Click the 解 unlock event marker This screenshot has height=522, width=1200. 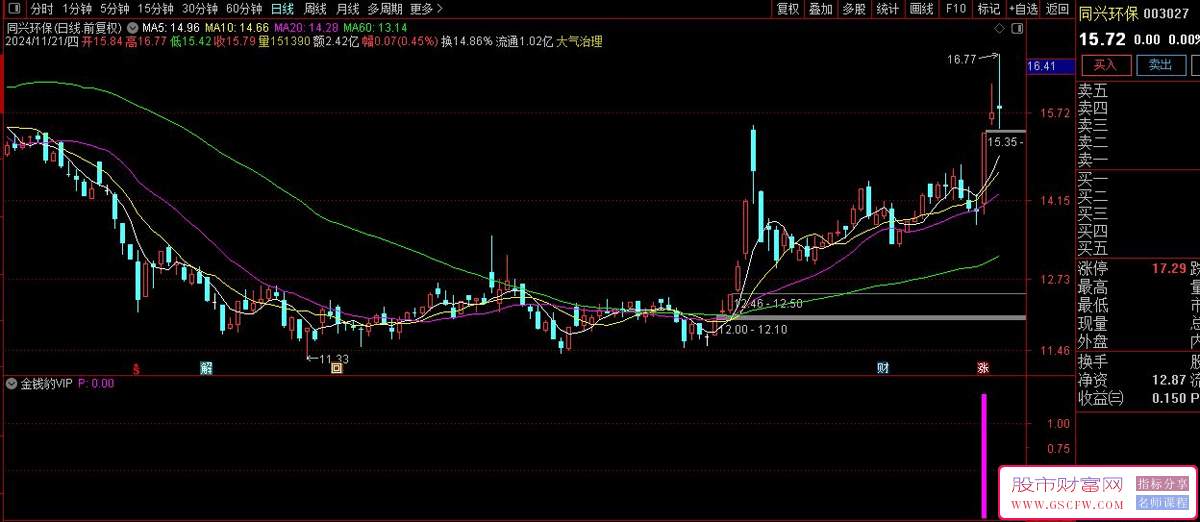206,368
